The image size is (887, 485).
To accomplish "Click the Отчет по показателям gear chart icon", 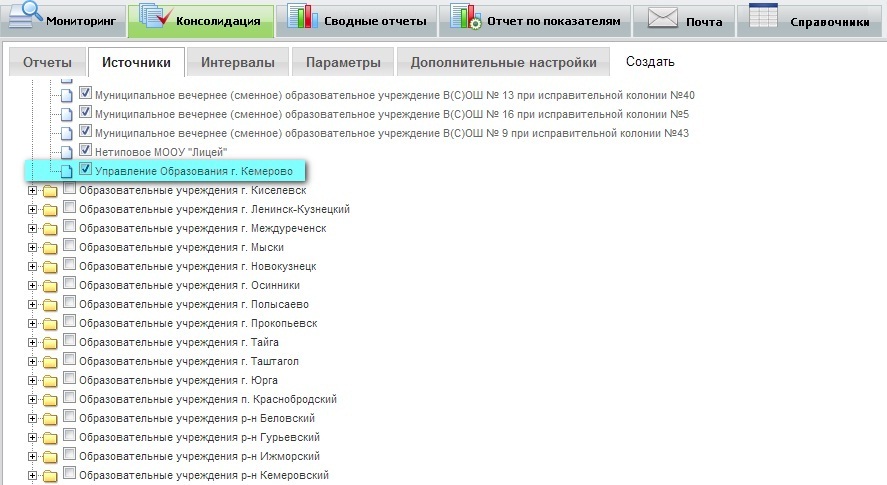I will (466, 16).
